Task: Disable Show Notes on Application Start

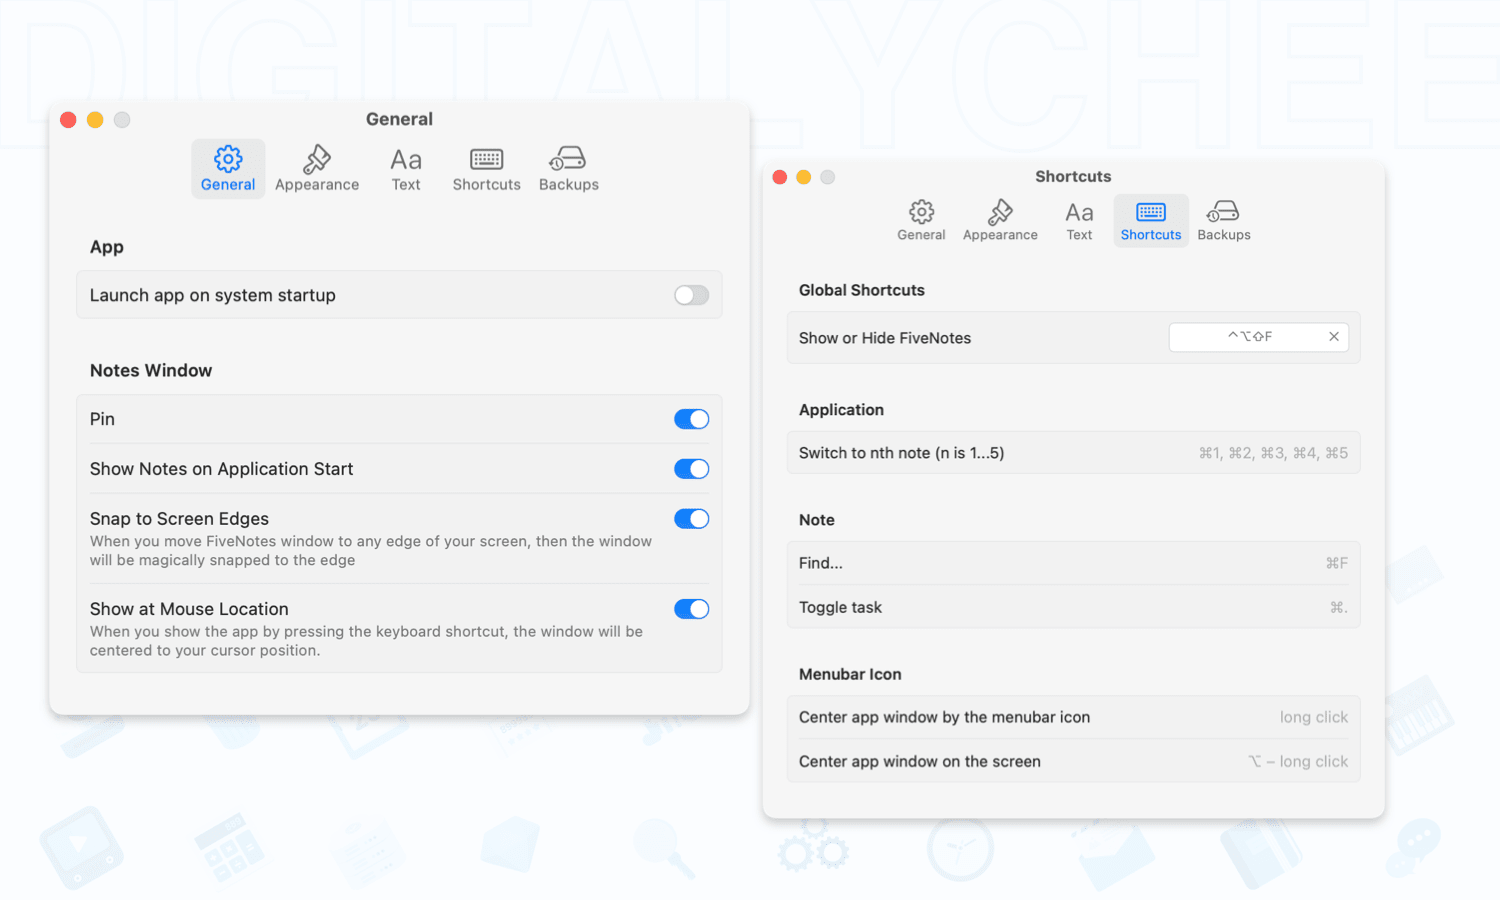Action: tap(691, 469)
